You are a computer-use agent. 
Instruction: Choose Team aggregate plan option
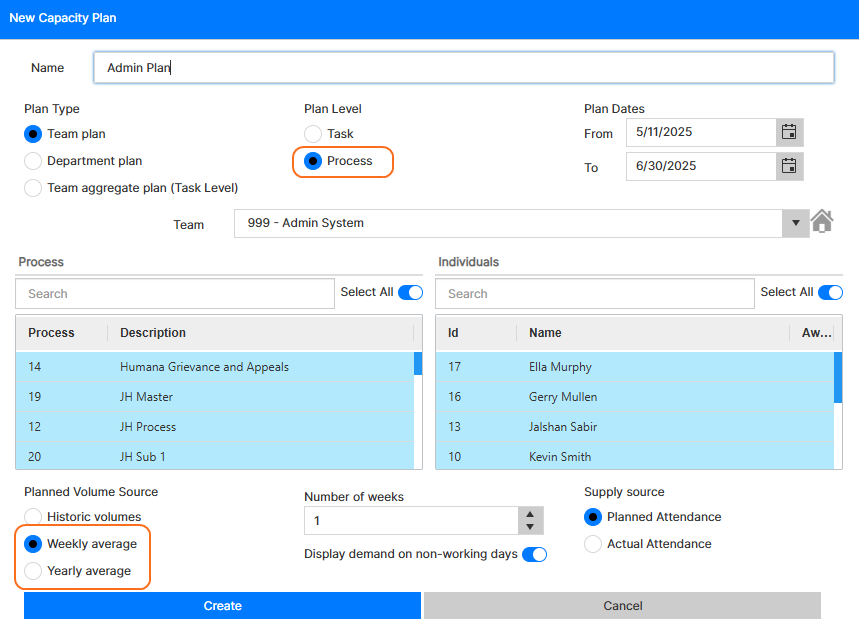[x=33, y=188]
